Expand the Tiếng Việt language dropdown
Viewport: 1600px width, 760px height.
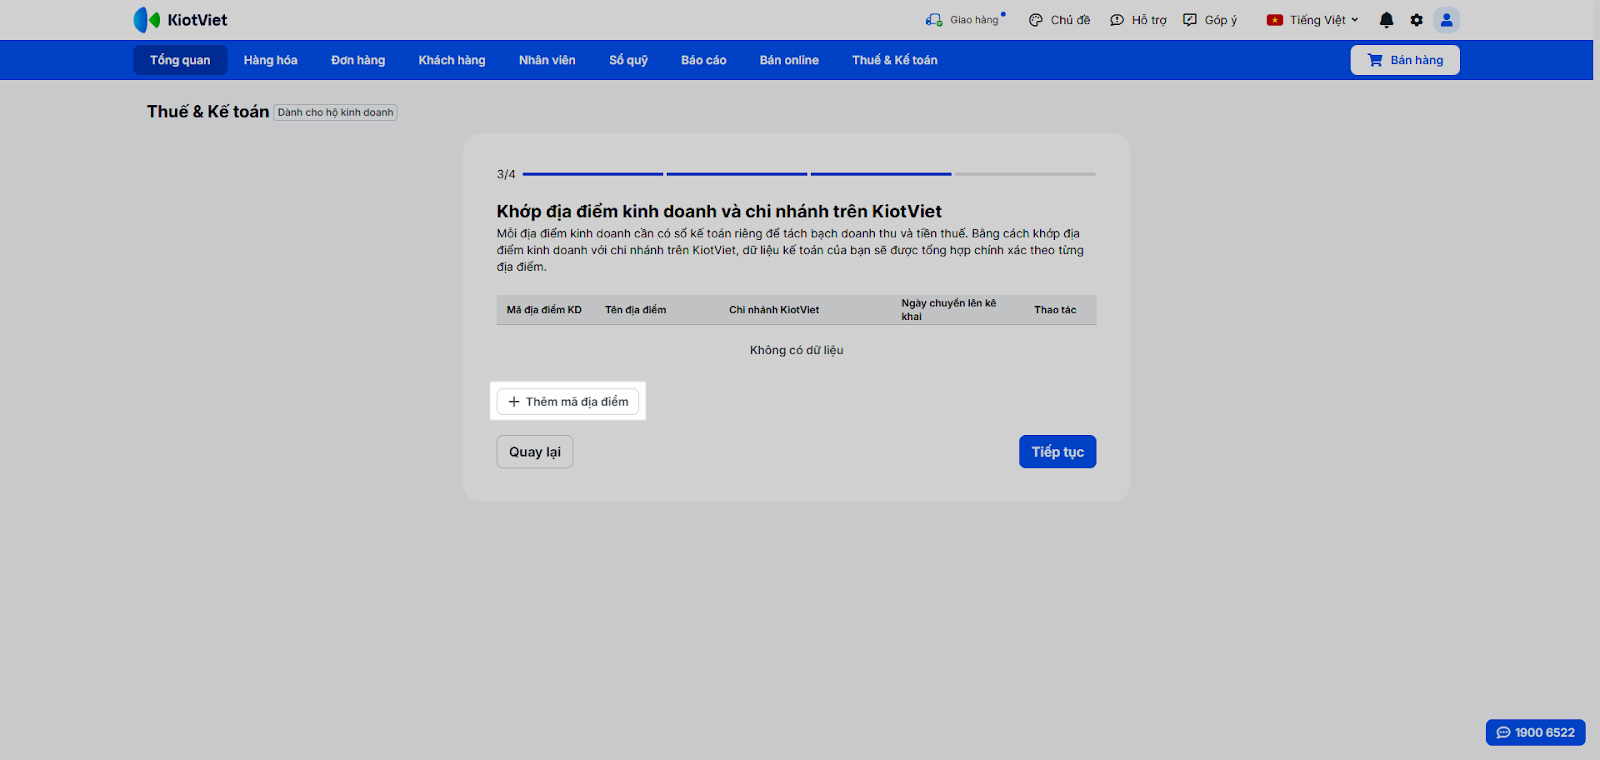coord(1313,20)
